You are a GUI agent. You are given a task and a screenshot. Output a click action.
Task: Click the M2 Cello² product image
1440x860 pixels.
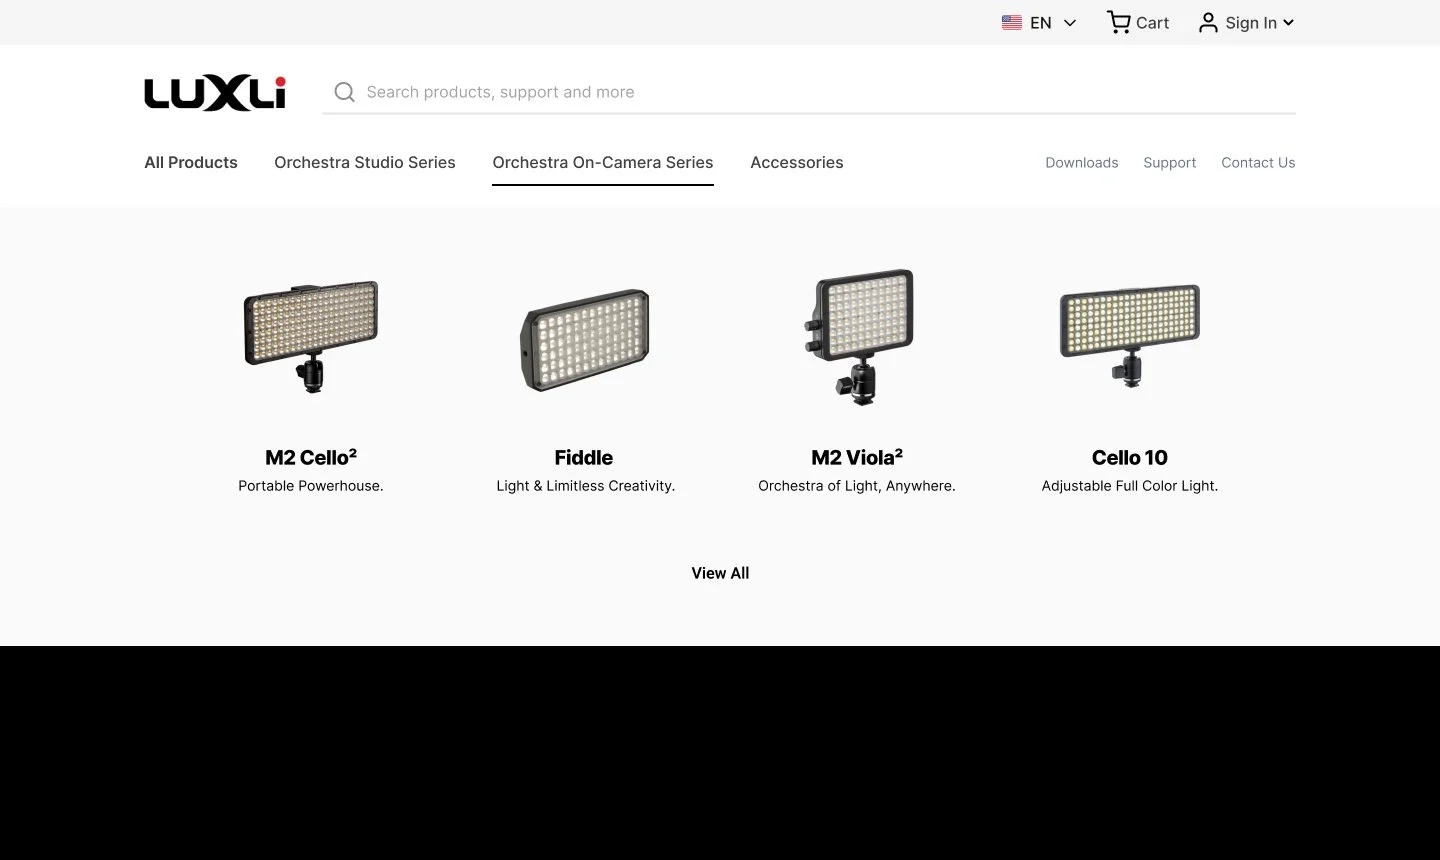(311, 337)
